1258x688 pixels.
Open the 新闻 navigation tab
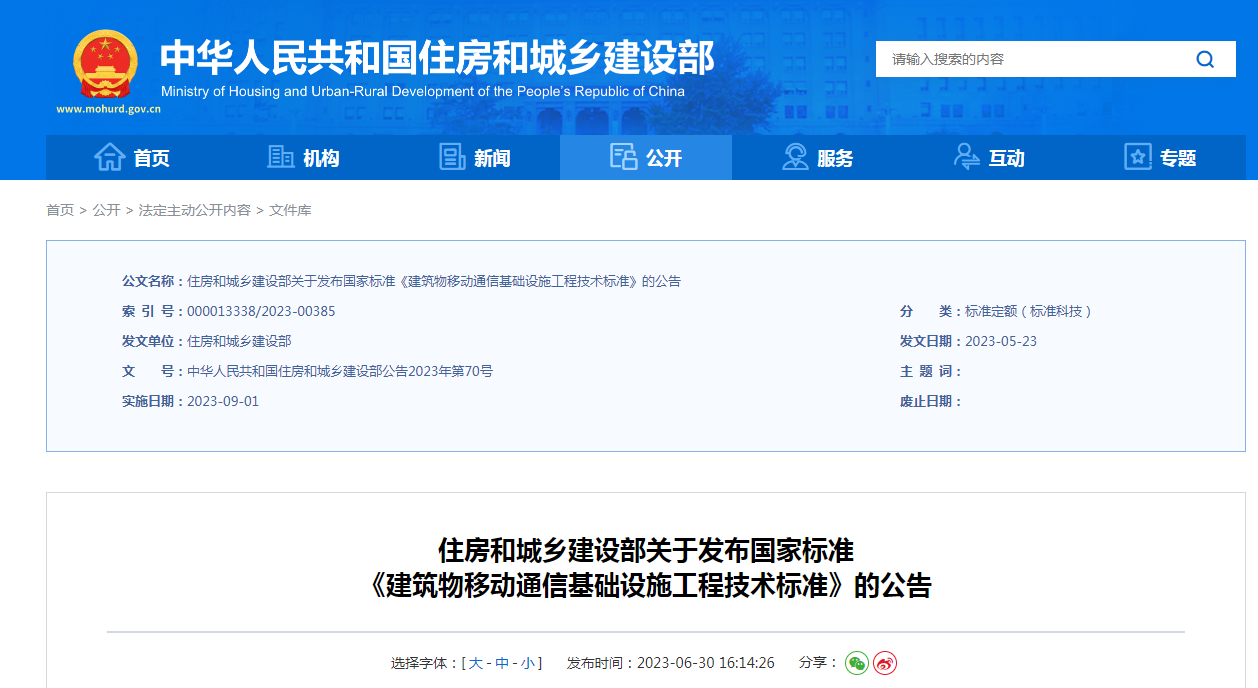coord(475,157)
